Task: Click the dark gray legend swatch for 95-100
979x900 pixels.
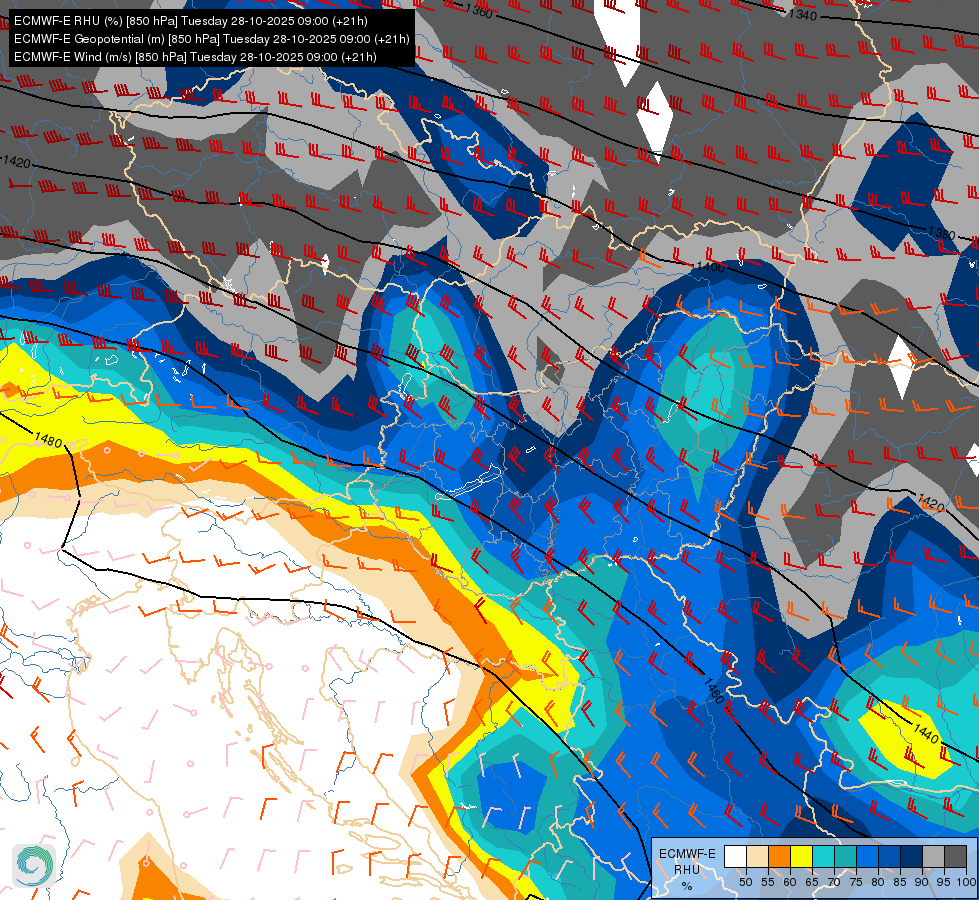Action: pos(955,856)
